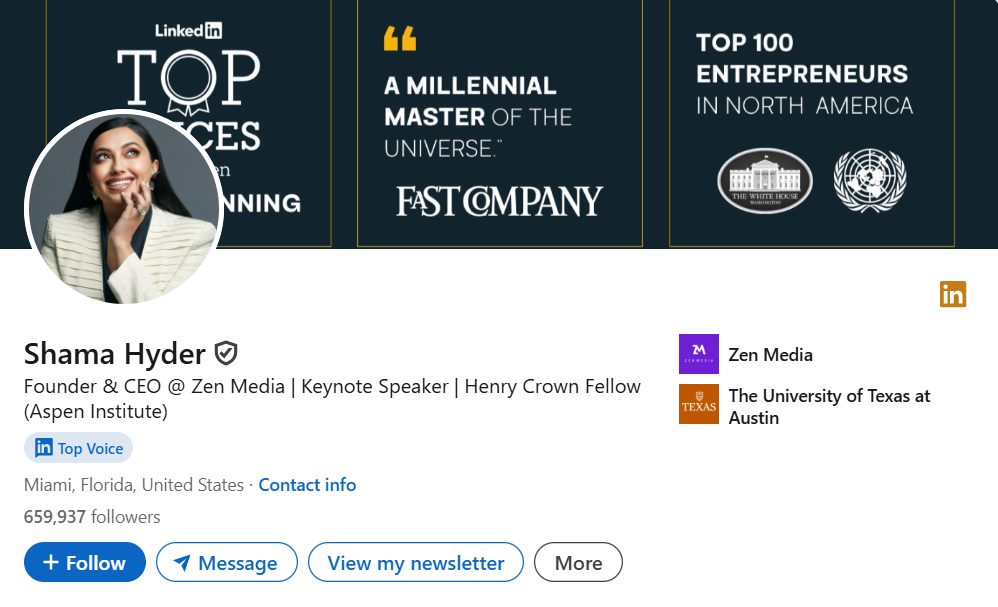Open the Zen Media company link
This screenshot has width=998, height=607.
(x=770, y=354)
